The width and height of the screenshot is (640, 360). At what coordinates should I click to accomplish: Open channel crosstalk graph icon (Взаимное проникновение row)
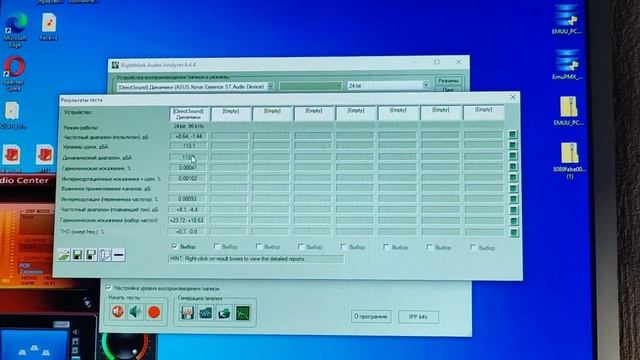[x=513, y=188]
